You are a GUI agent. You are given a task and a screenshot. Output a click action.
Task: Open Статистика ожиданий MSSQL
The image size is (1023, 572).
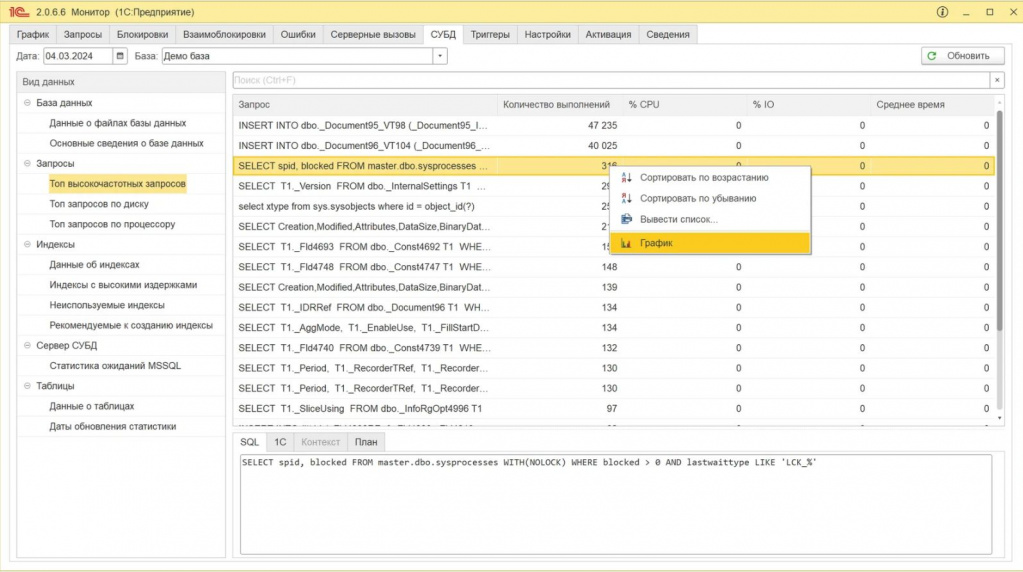(115, 365)
